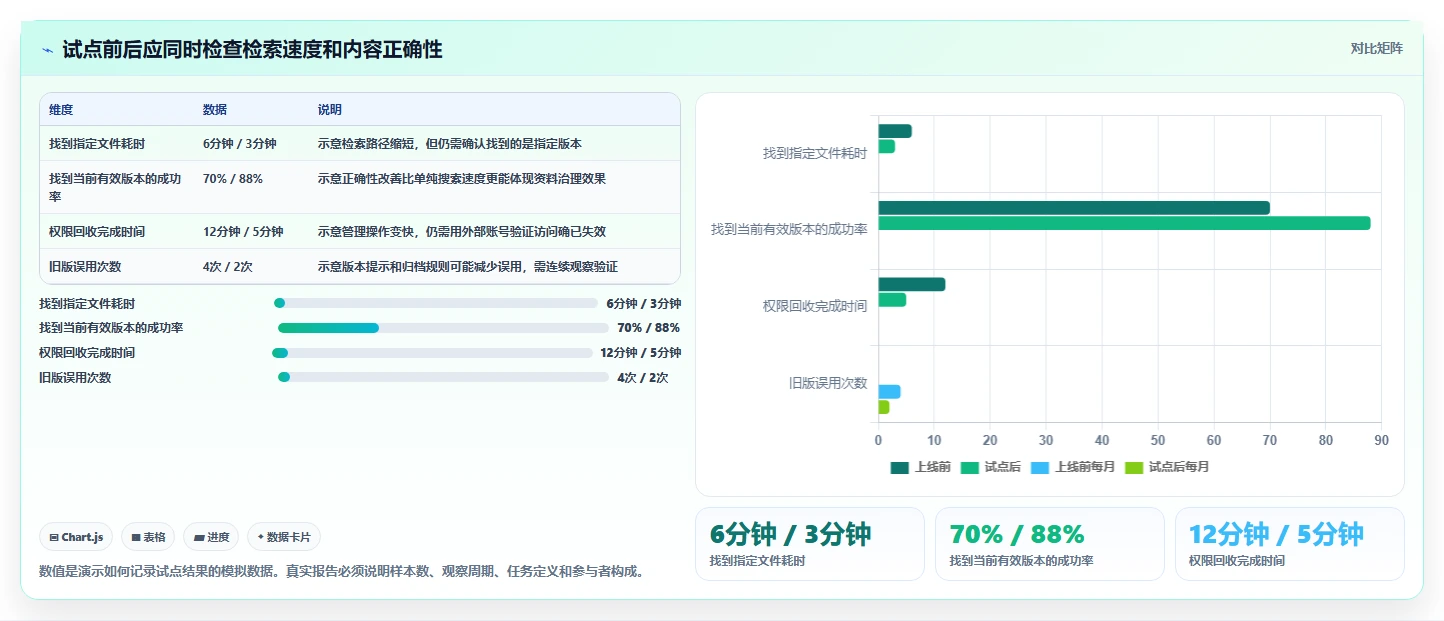Click table cell 70% / 88%
The height and width of the screenshot is (621, 1444).
pyautogui.click(x=233, y=179)
